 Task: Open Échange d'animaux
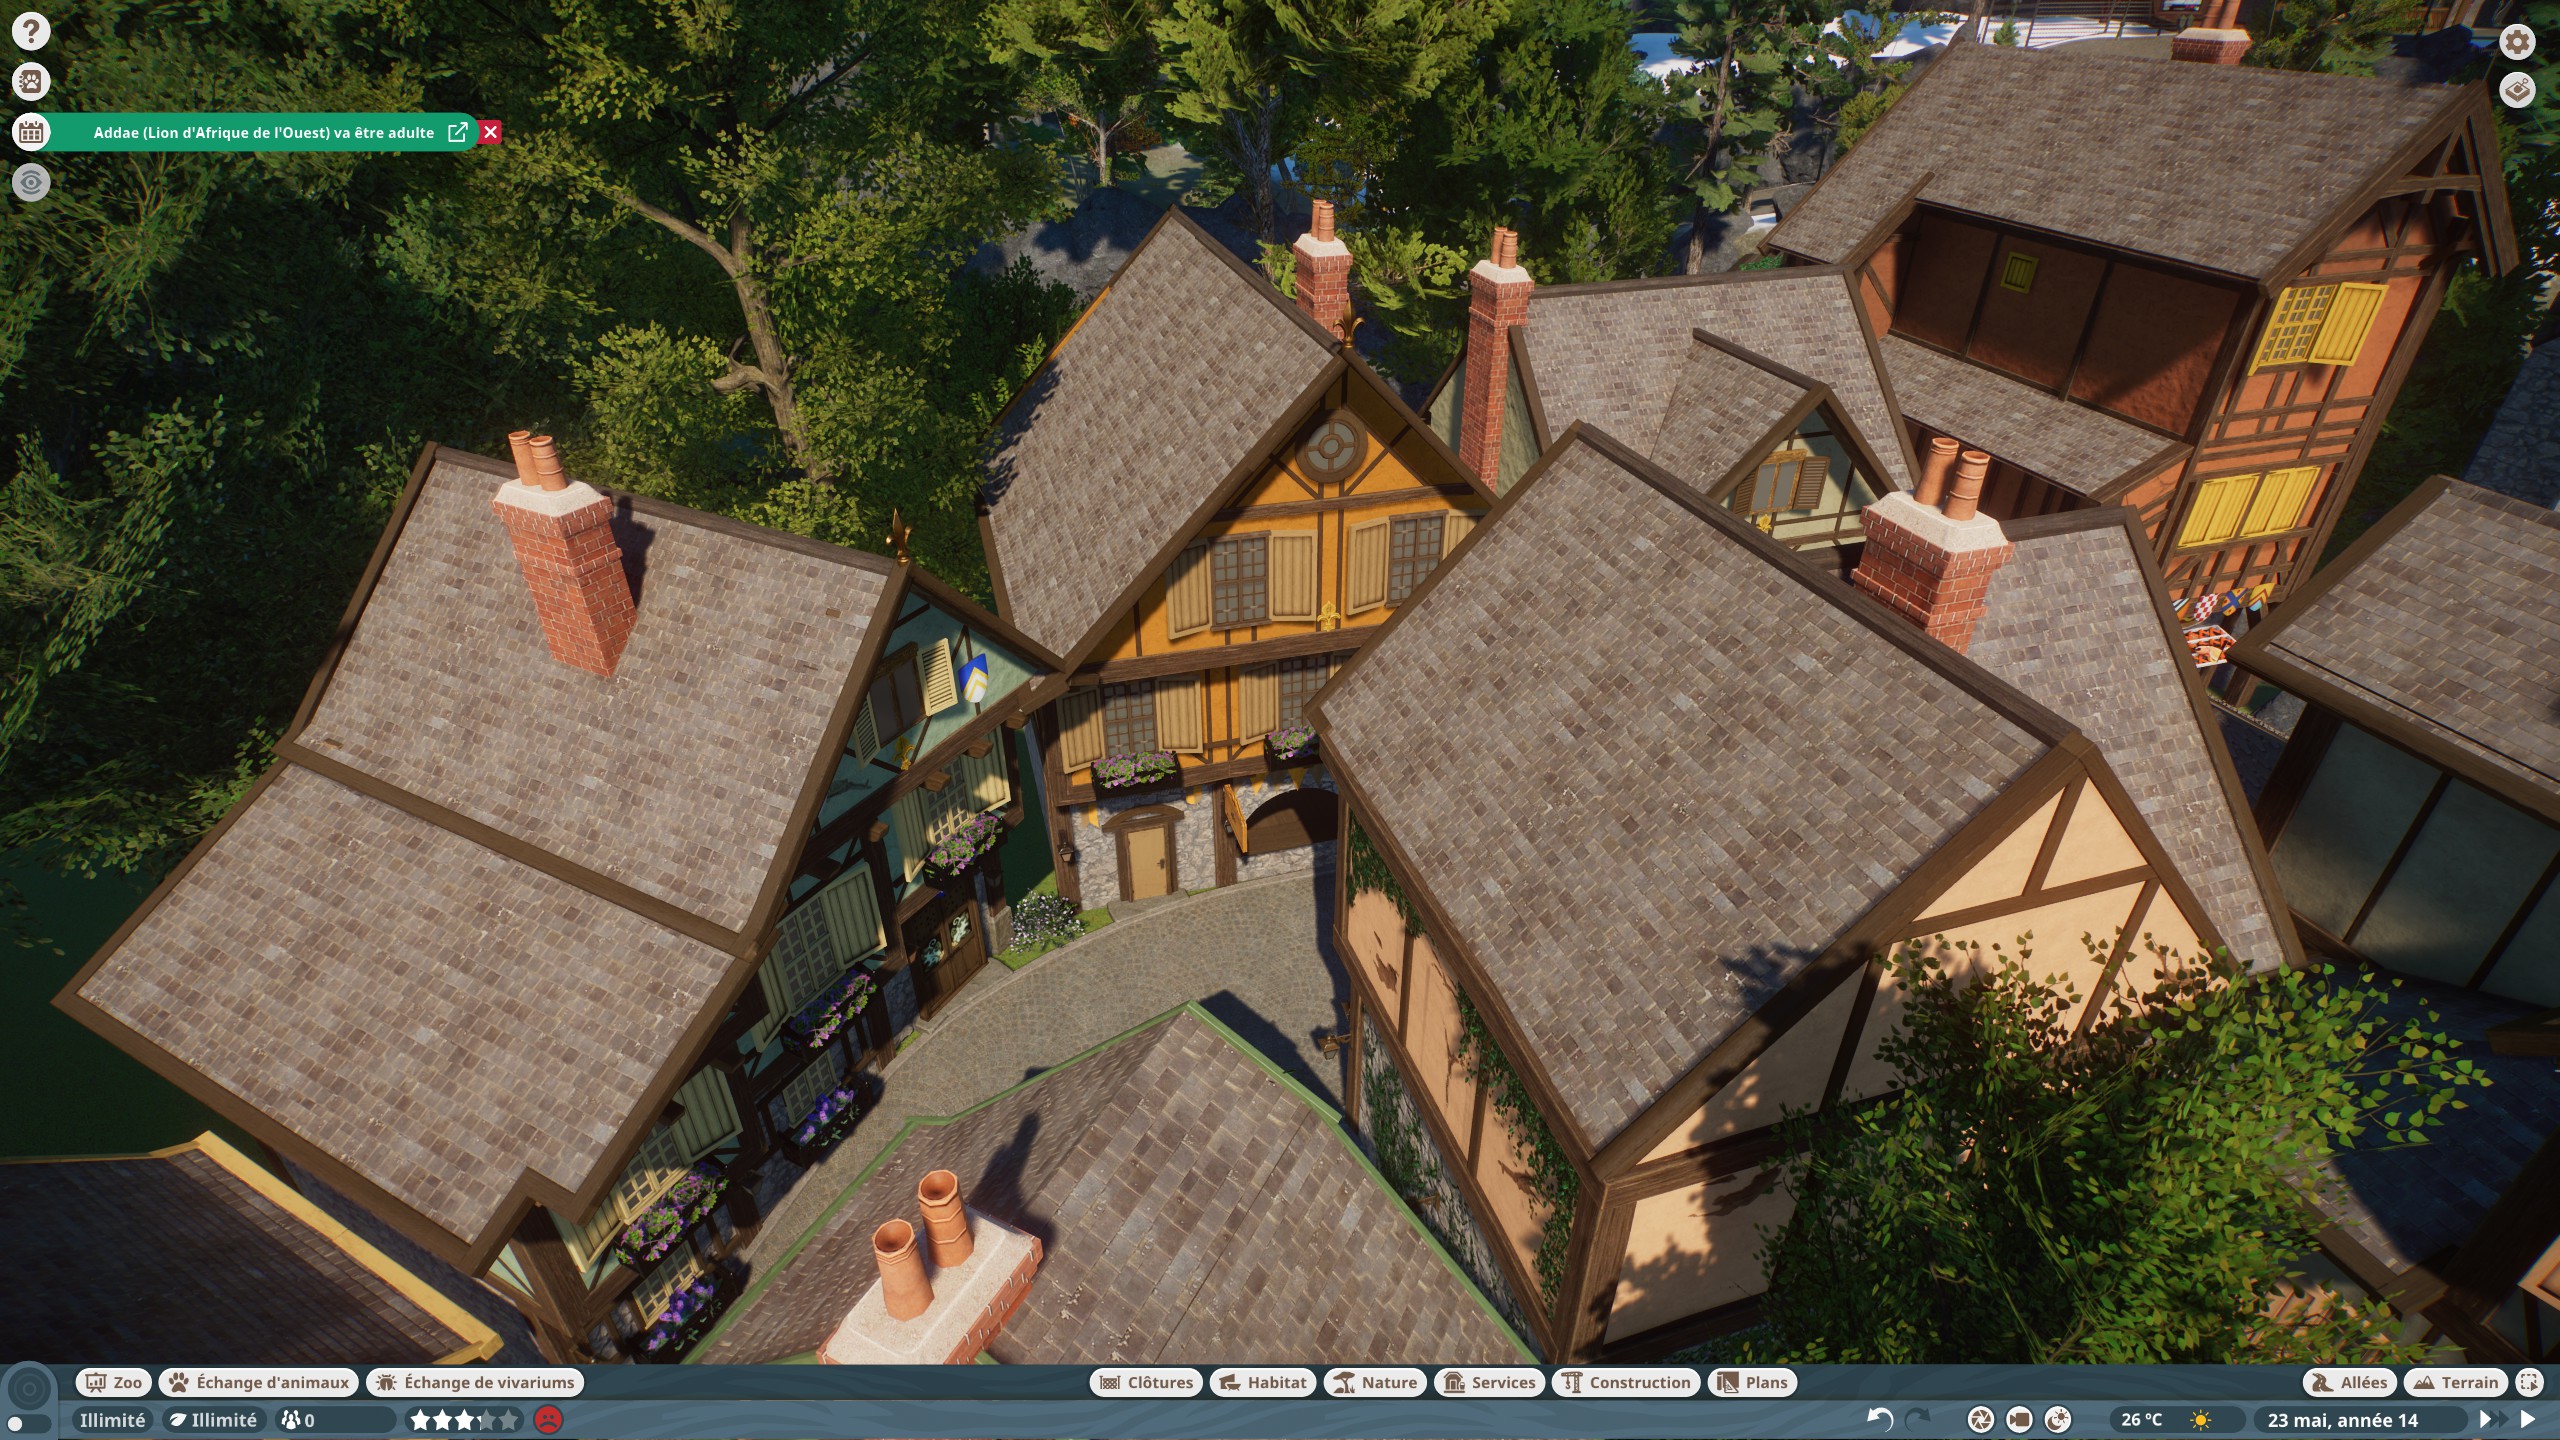pyautogui.click(x=258, y=1382)
